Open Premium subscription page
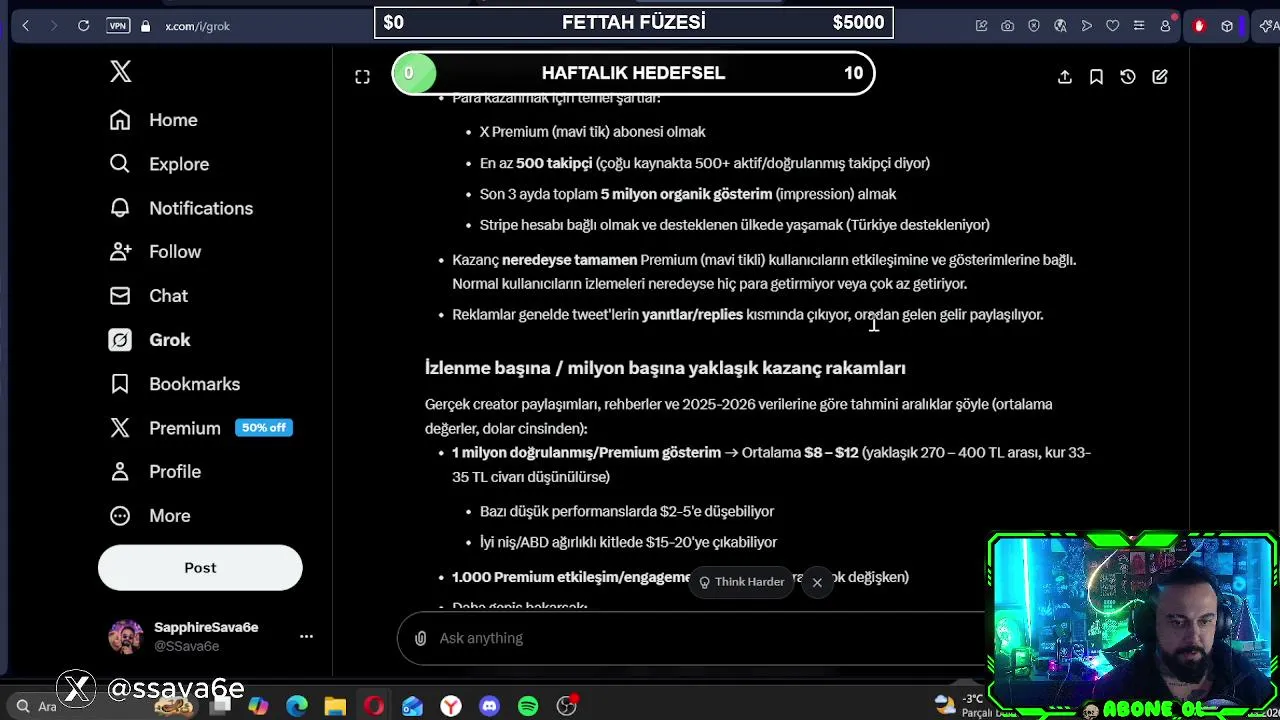 (x=200, y=428)
